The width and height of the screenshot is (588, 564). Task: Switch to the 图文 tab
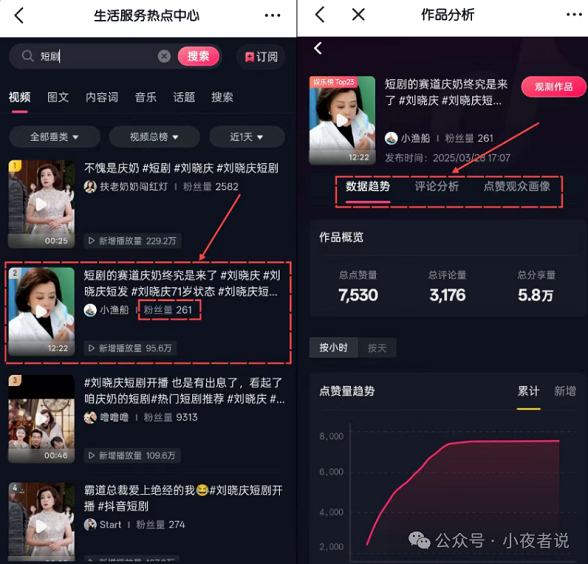[58, 98]
